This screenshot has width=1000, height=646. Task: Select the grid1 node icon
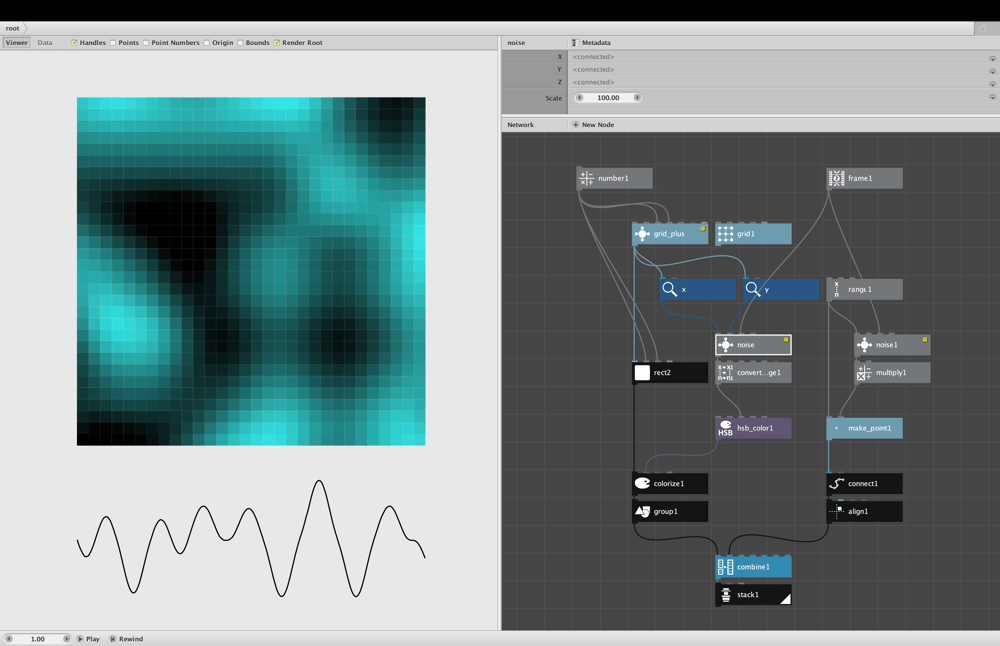(x=725, y=234)
